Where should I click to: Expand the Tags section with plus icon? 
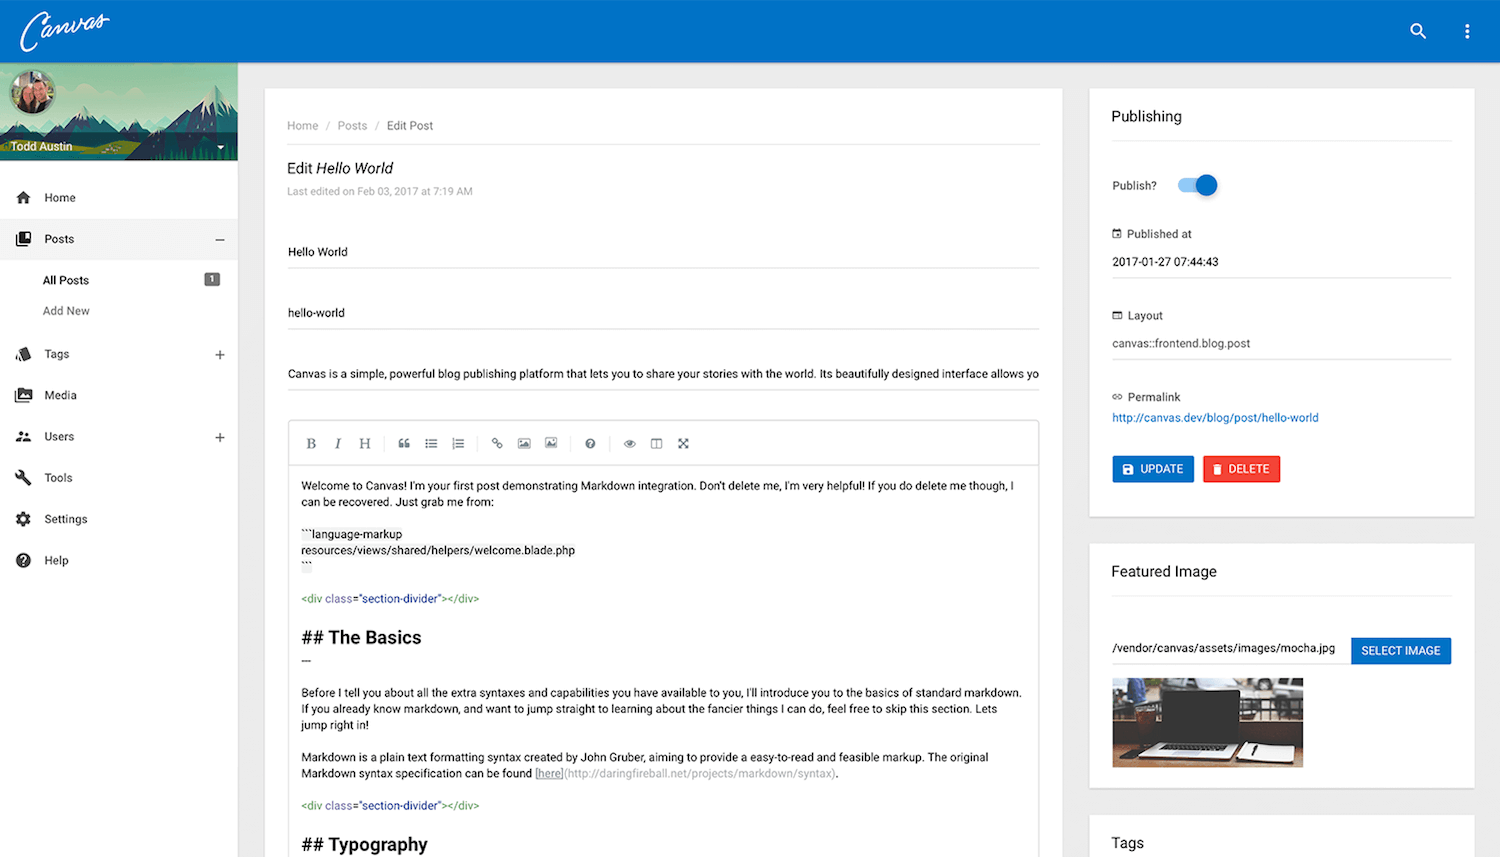(220, 355)
